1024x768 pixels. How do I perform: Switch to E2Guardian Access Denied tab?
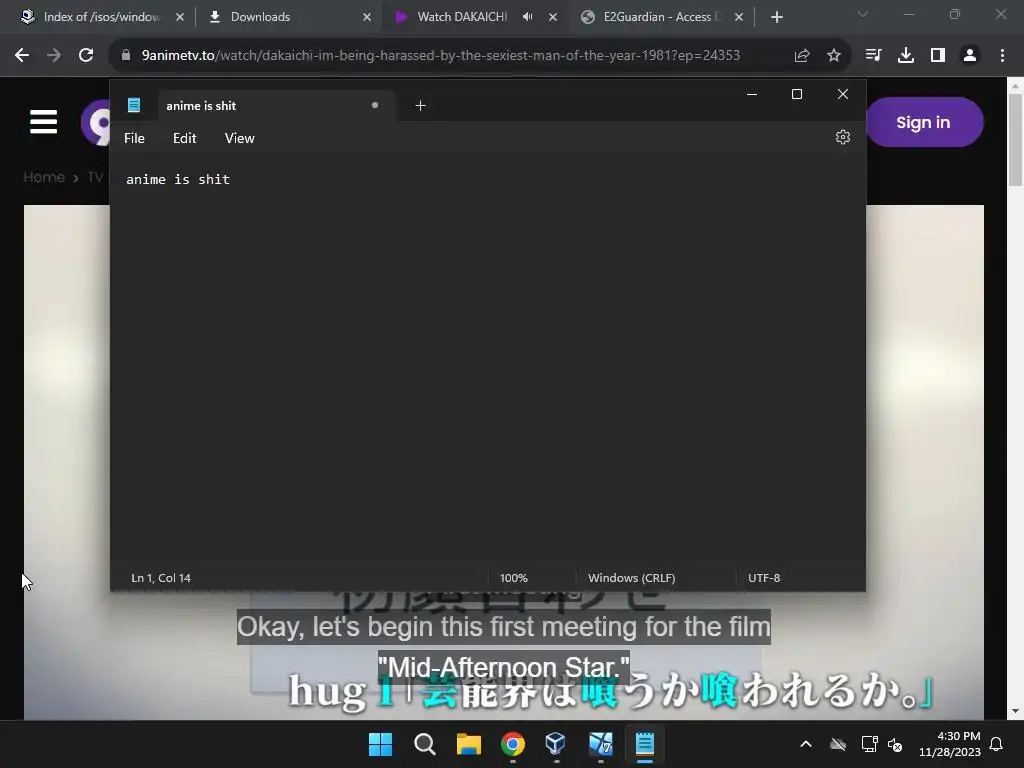pyautogui.click(x=660, y=17)
